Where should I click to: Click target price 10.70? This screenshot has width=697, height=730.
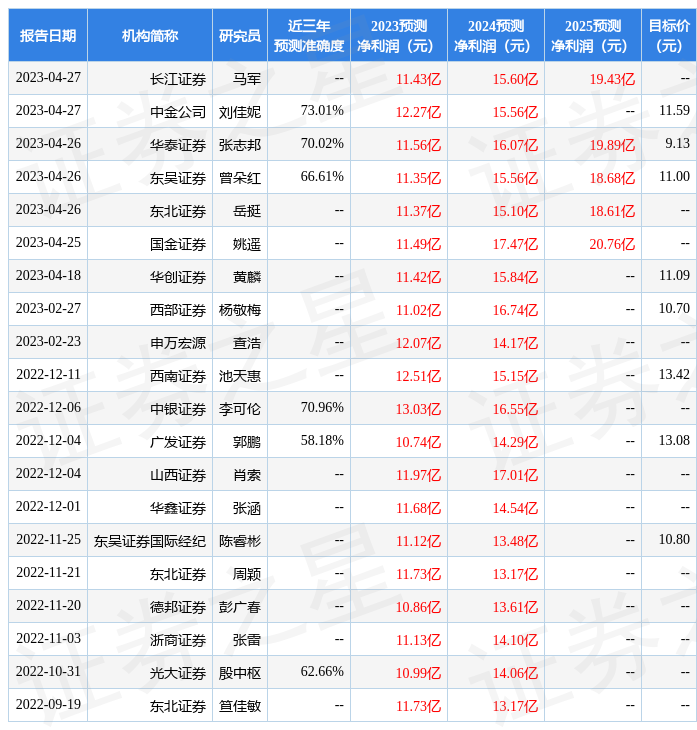tap(674, 309)
